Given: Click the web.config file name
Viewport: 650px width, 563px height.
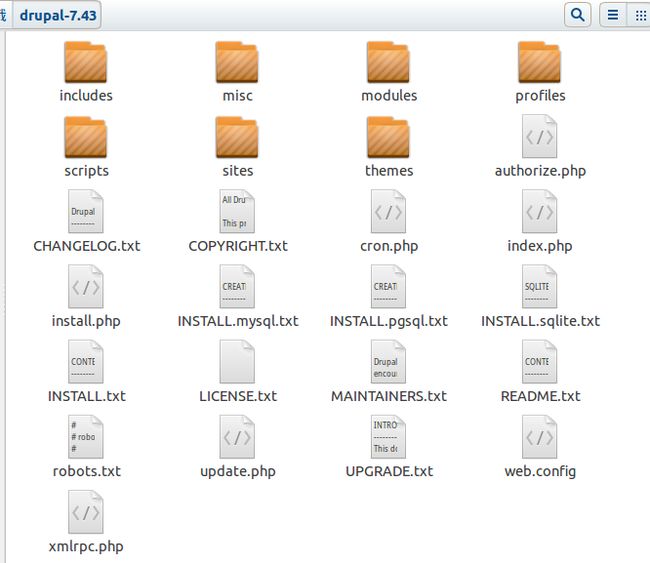Looking at the screenshot, I should click(x=540, y=472).
